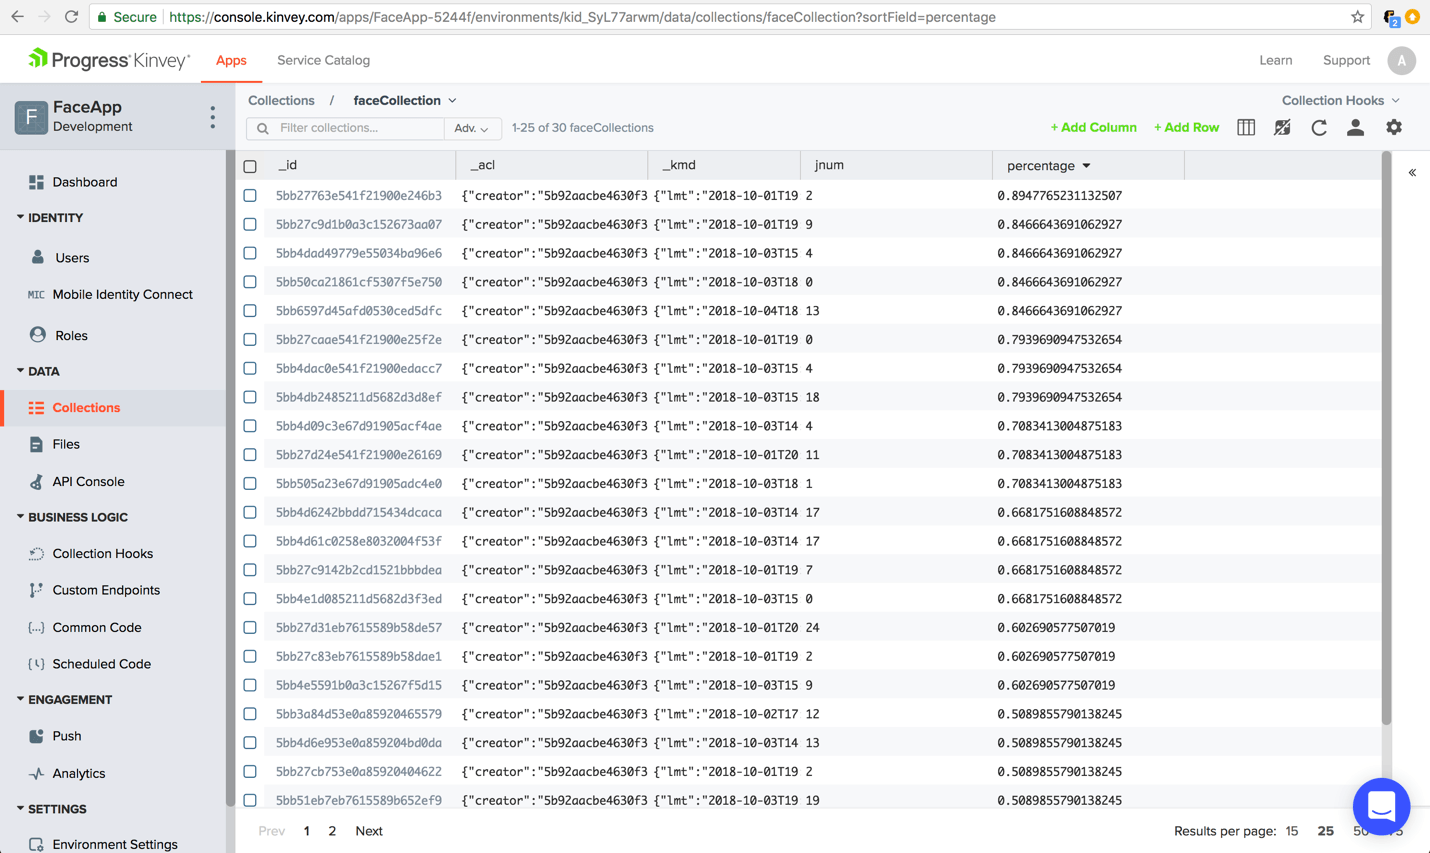Open collection user permissions via person icon
This screenshot has height=853, width=1430.
pyautogui.click(x=1355, y=127)
